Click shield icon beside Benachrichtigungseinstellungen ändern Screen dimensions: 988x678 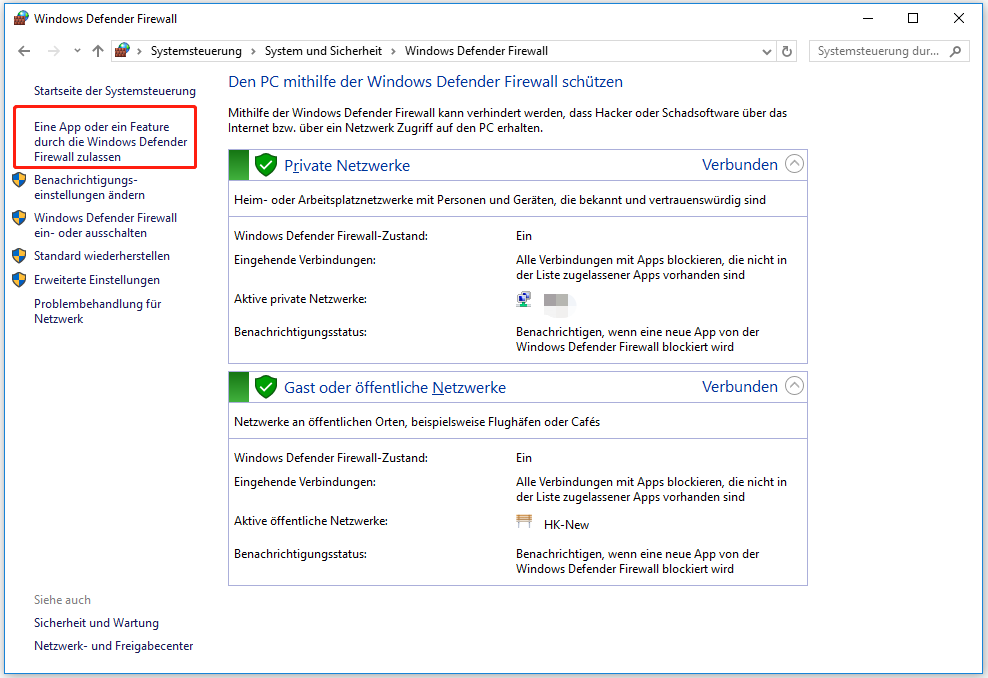point(20,180)
